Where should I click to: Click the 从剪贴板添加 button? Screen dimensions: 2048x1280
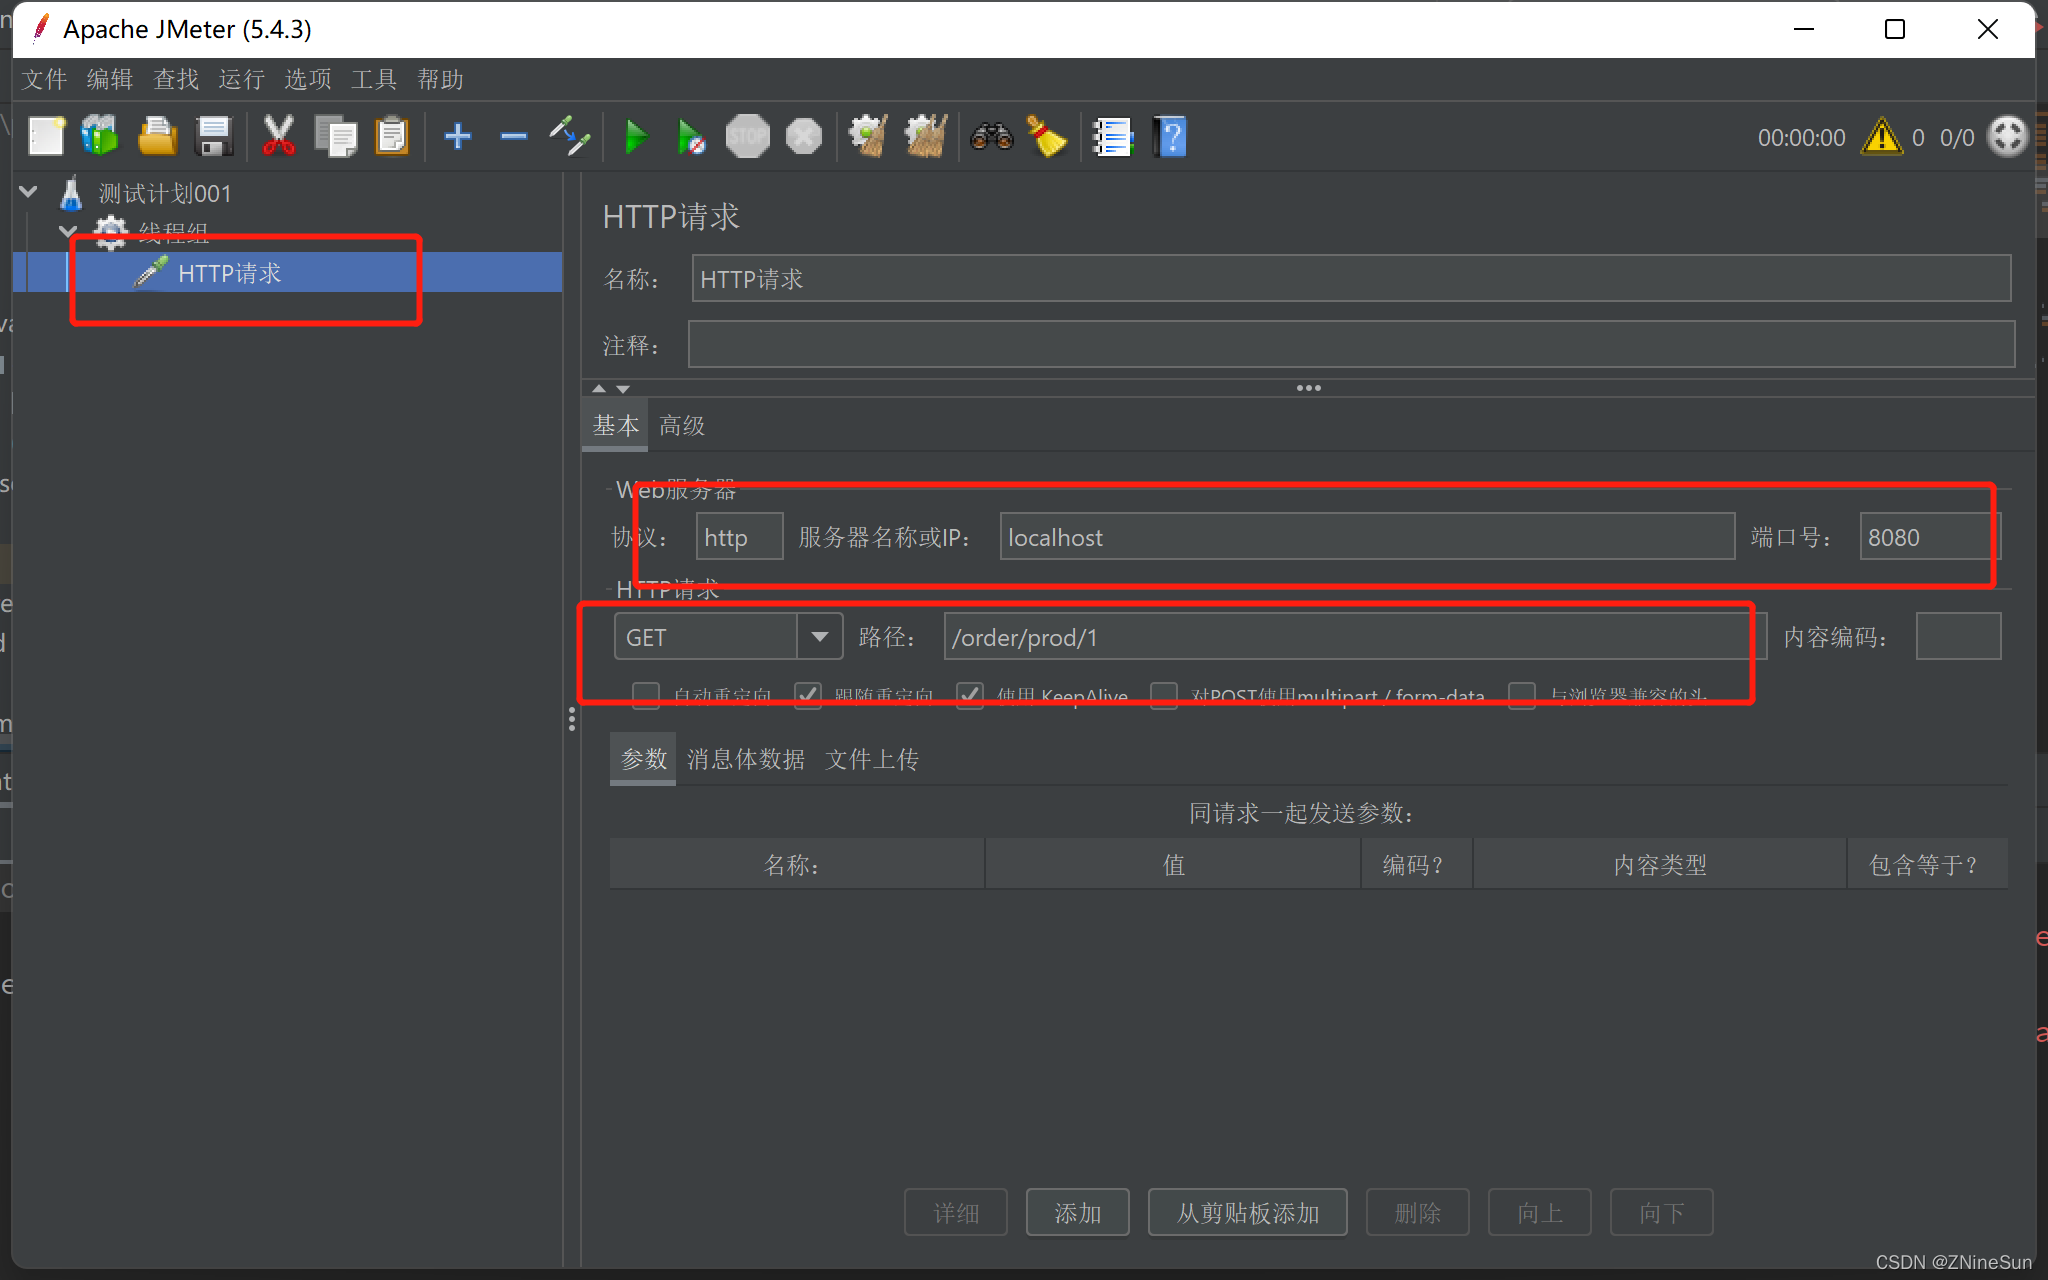pyautogui.click(x=1247, y=1212)
